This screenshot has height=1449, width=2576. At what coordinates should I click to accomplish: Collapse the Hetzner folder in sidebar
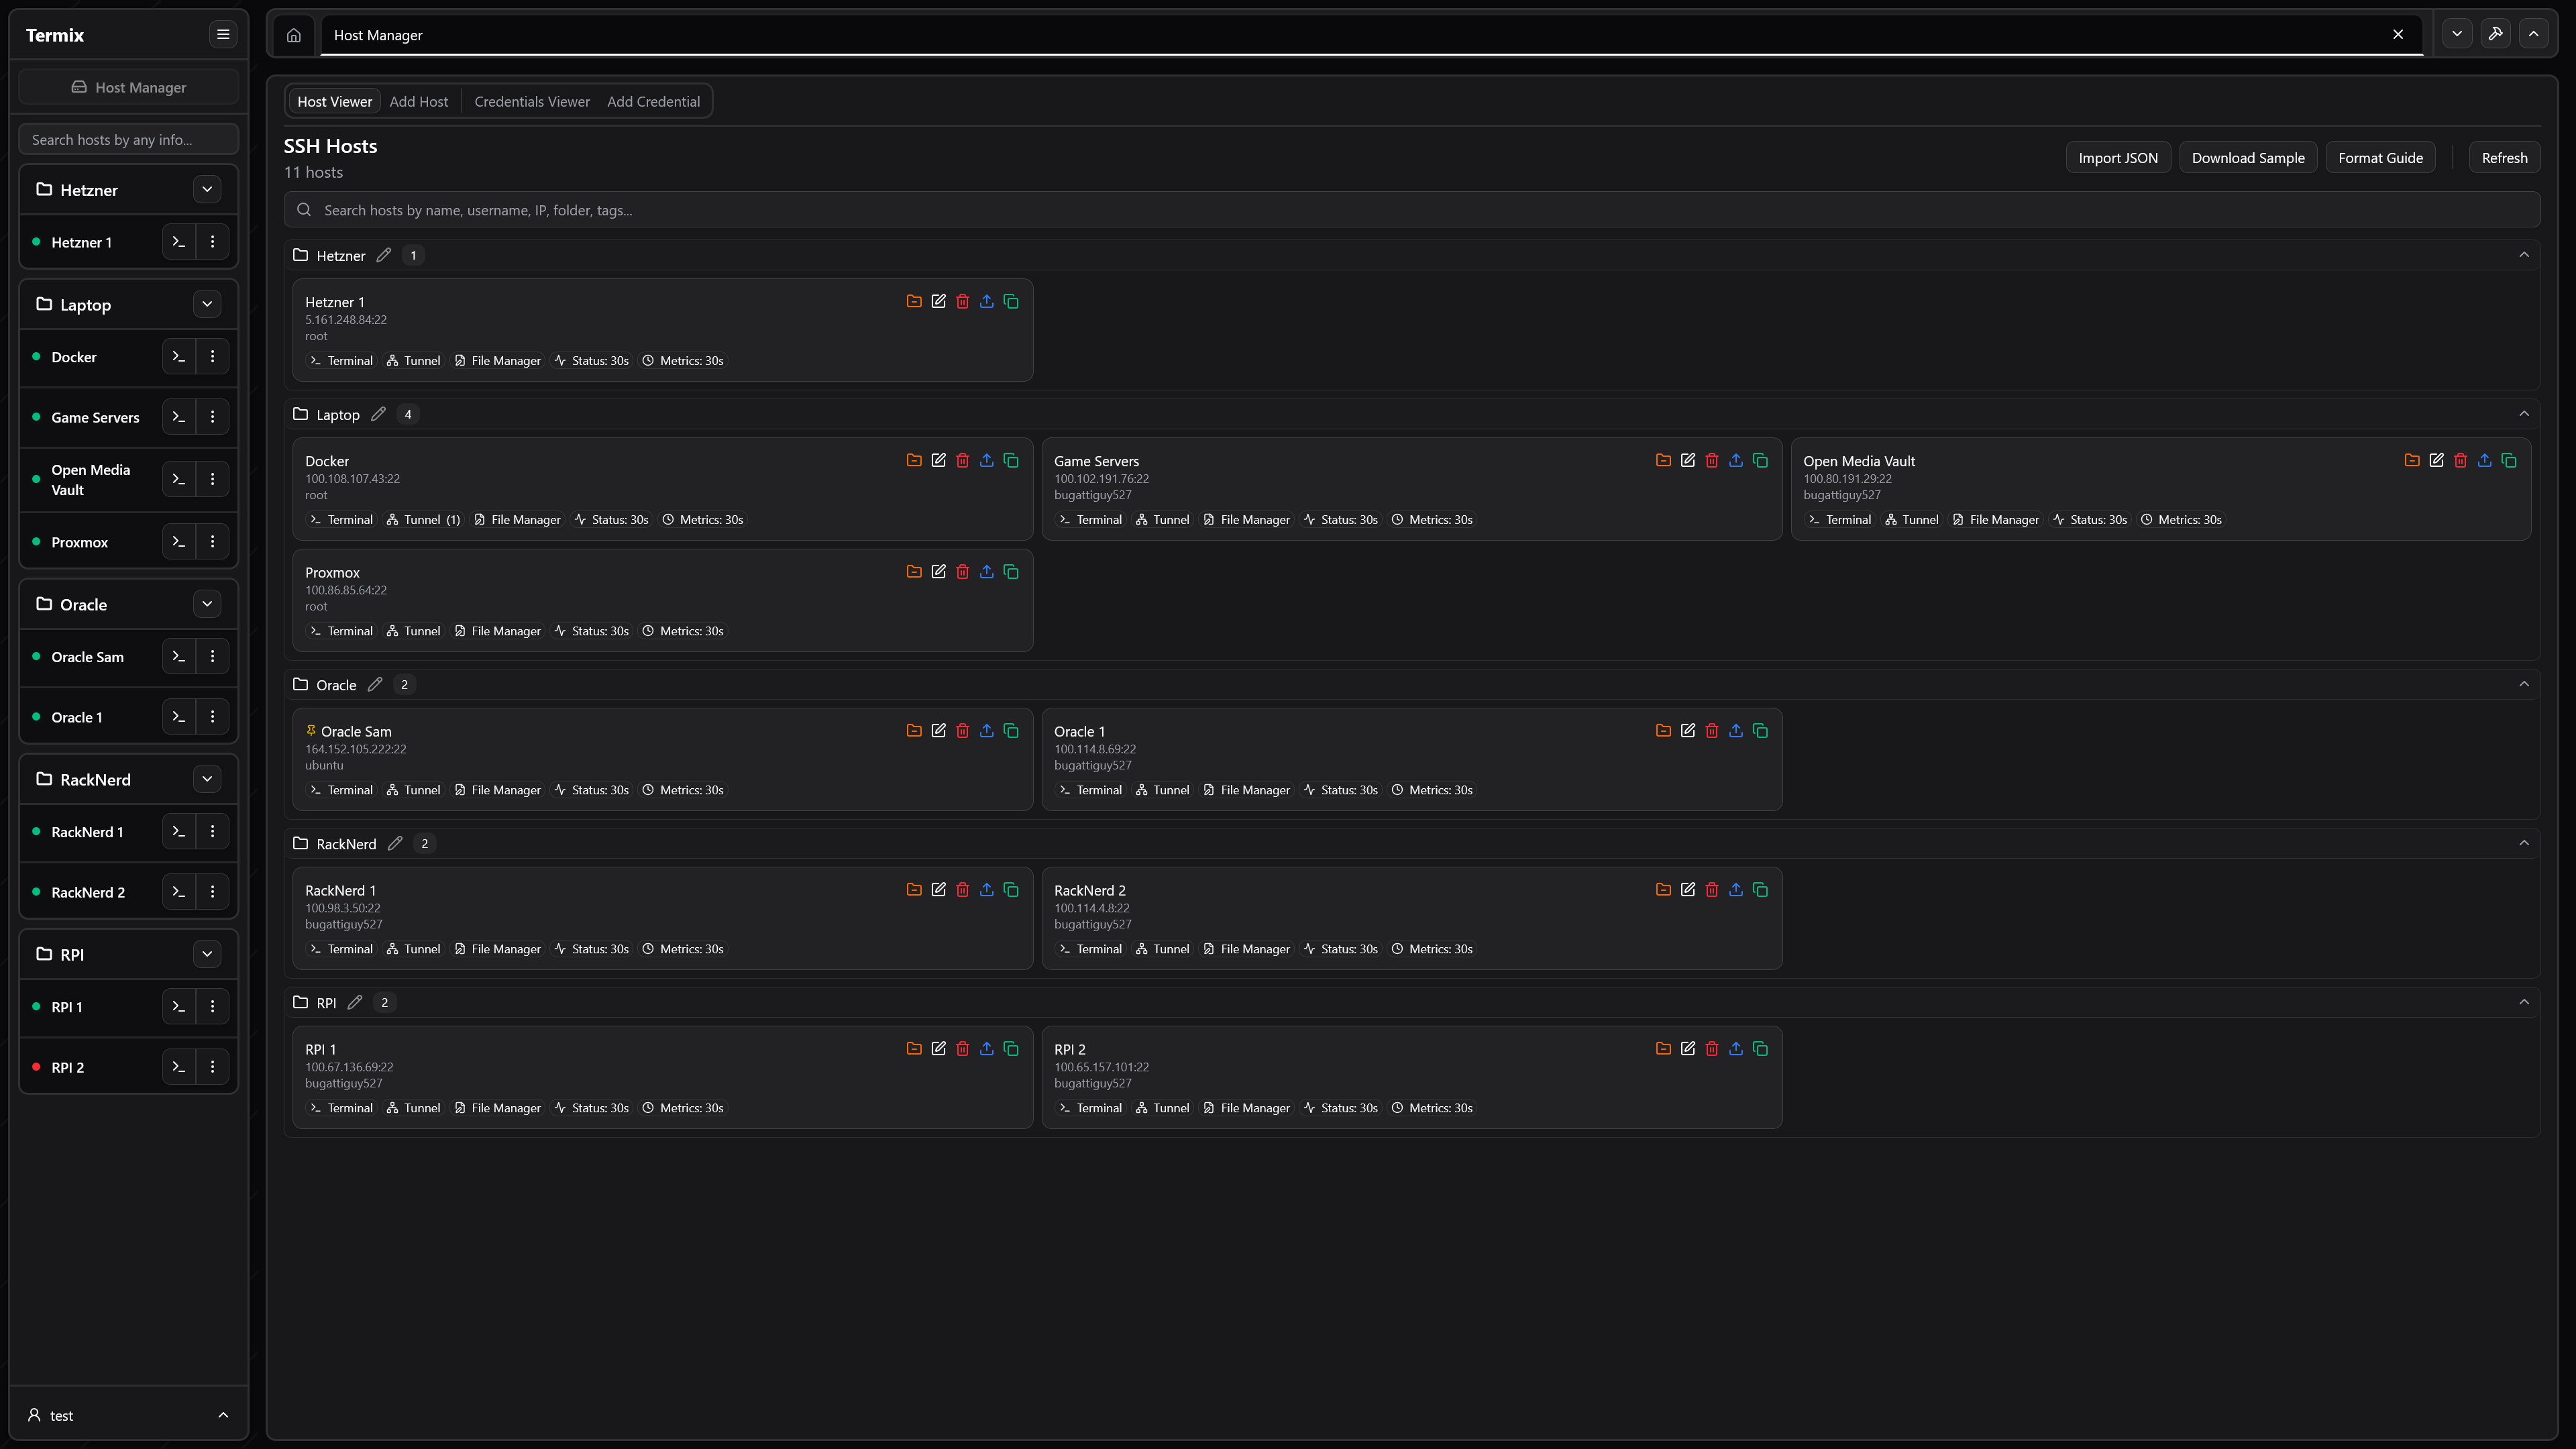coord(207,190)
